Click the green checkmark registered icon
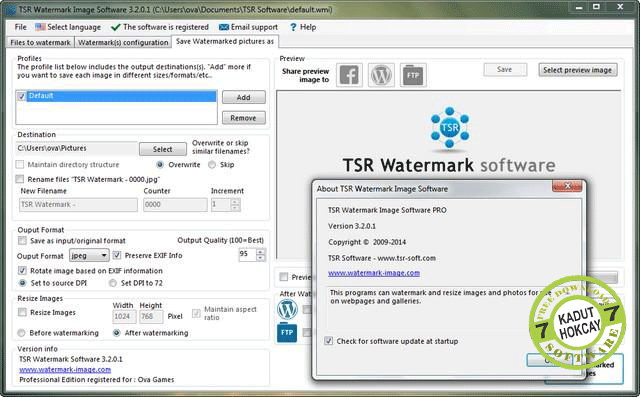 tap(116, 27)
